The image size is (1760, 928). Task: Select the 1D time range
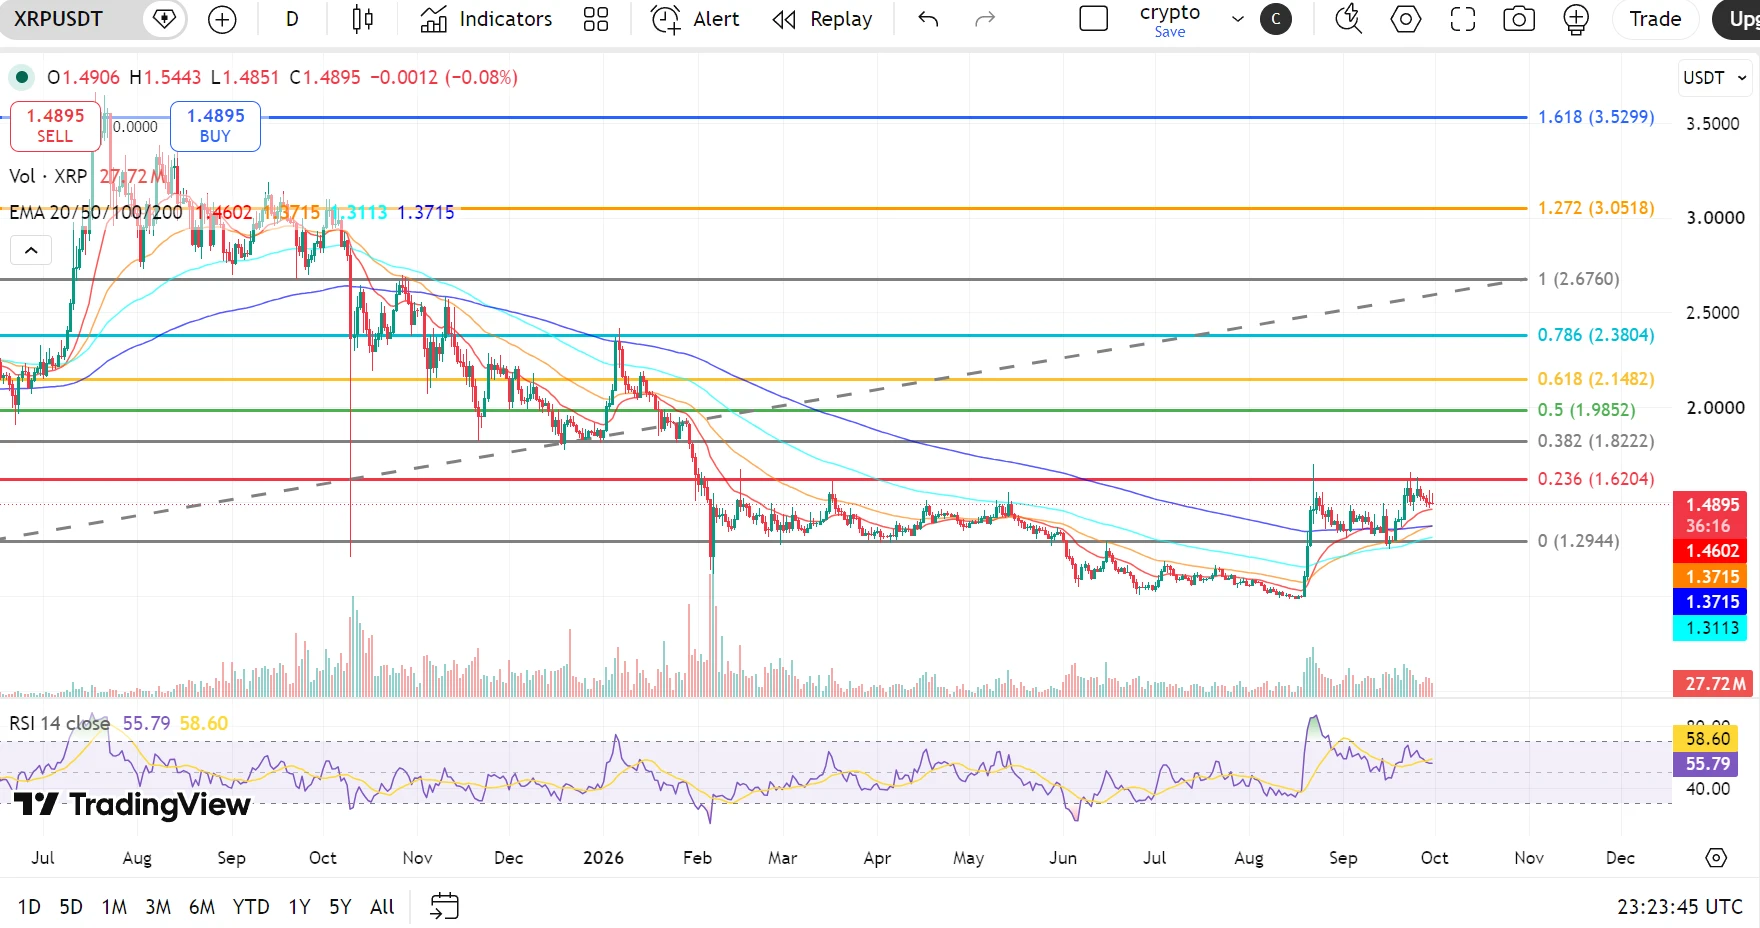click(x=29, y=907)
